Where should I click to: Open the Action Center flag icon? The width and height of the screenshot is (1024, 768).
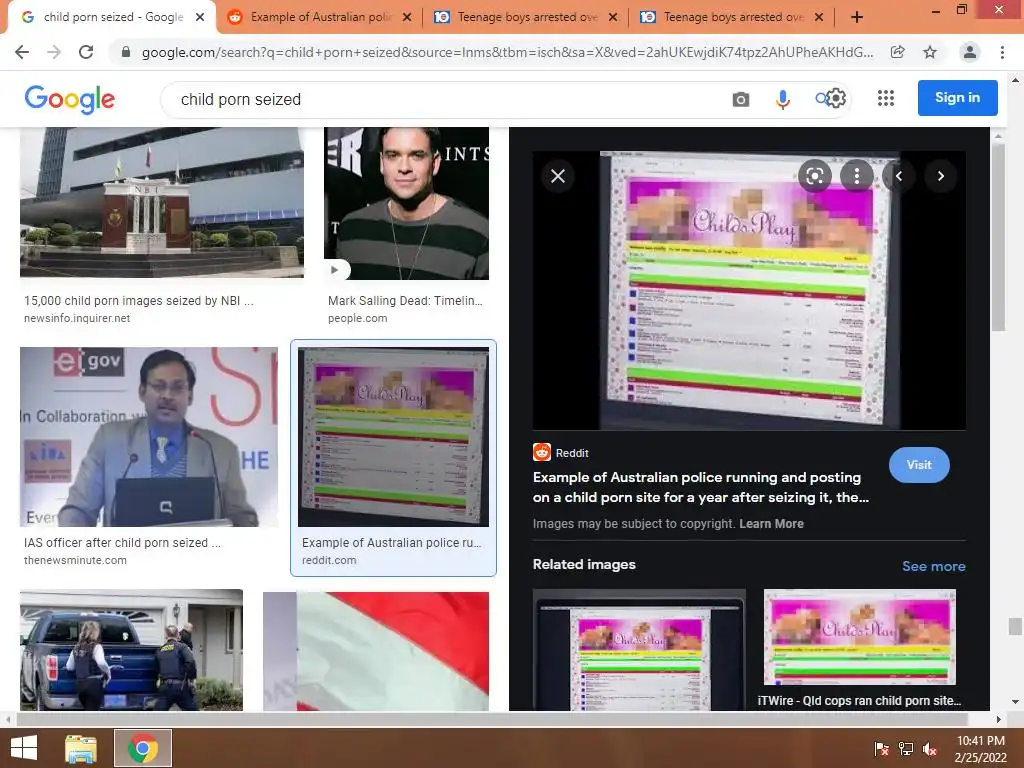pos(882,748)
